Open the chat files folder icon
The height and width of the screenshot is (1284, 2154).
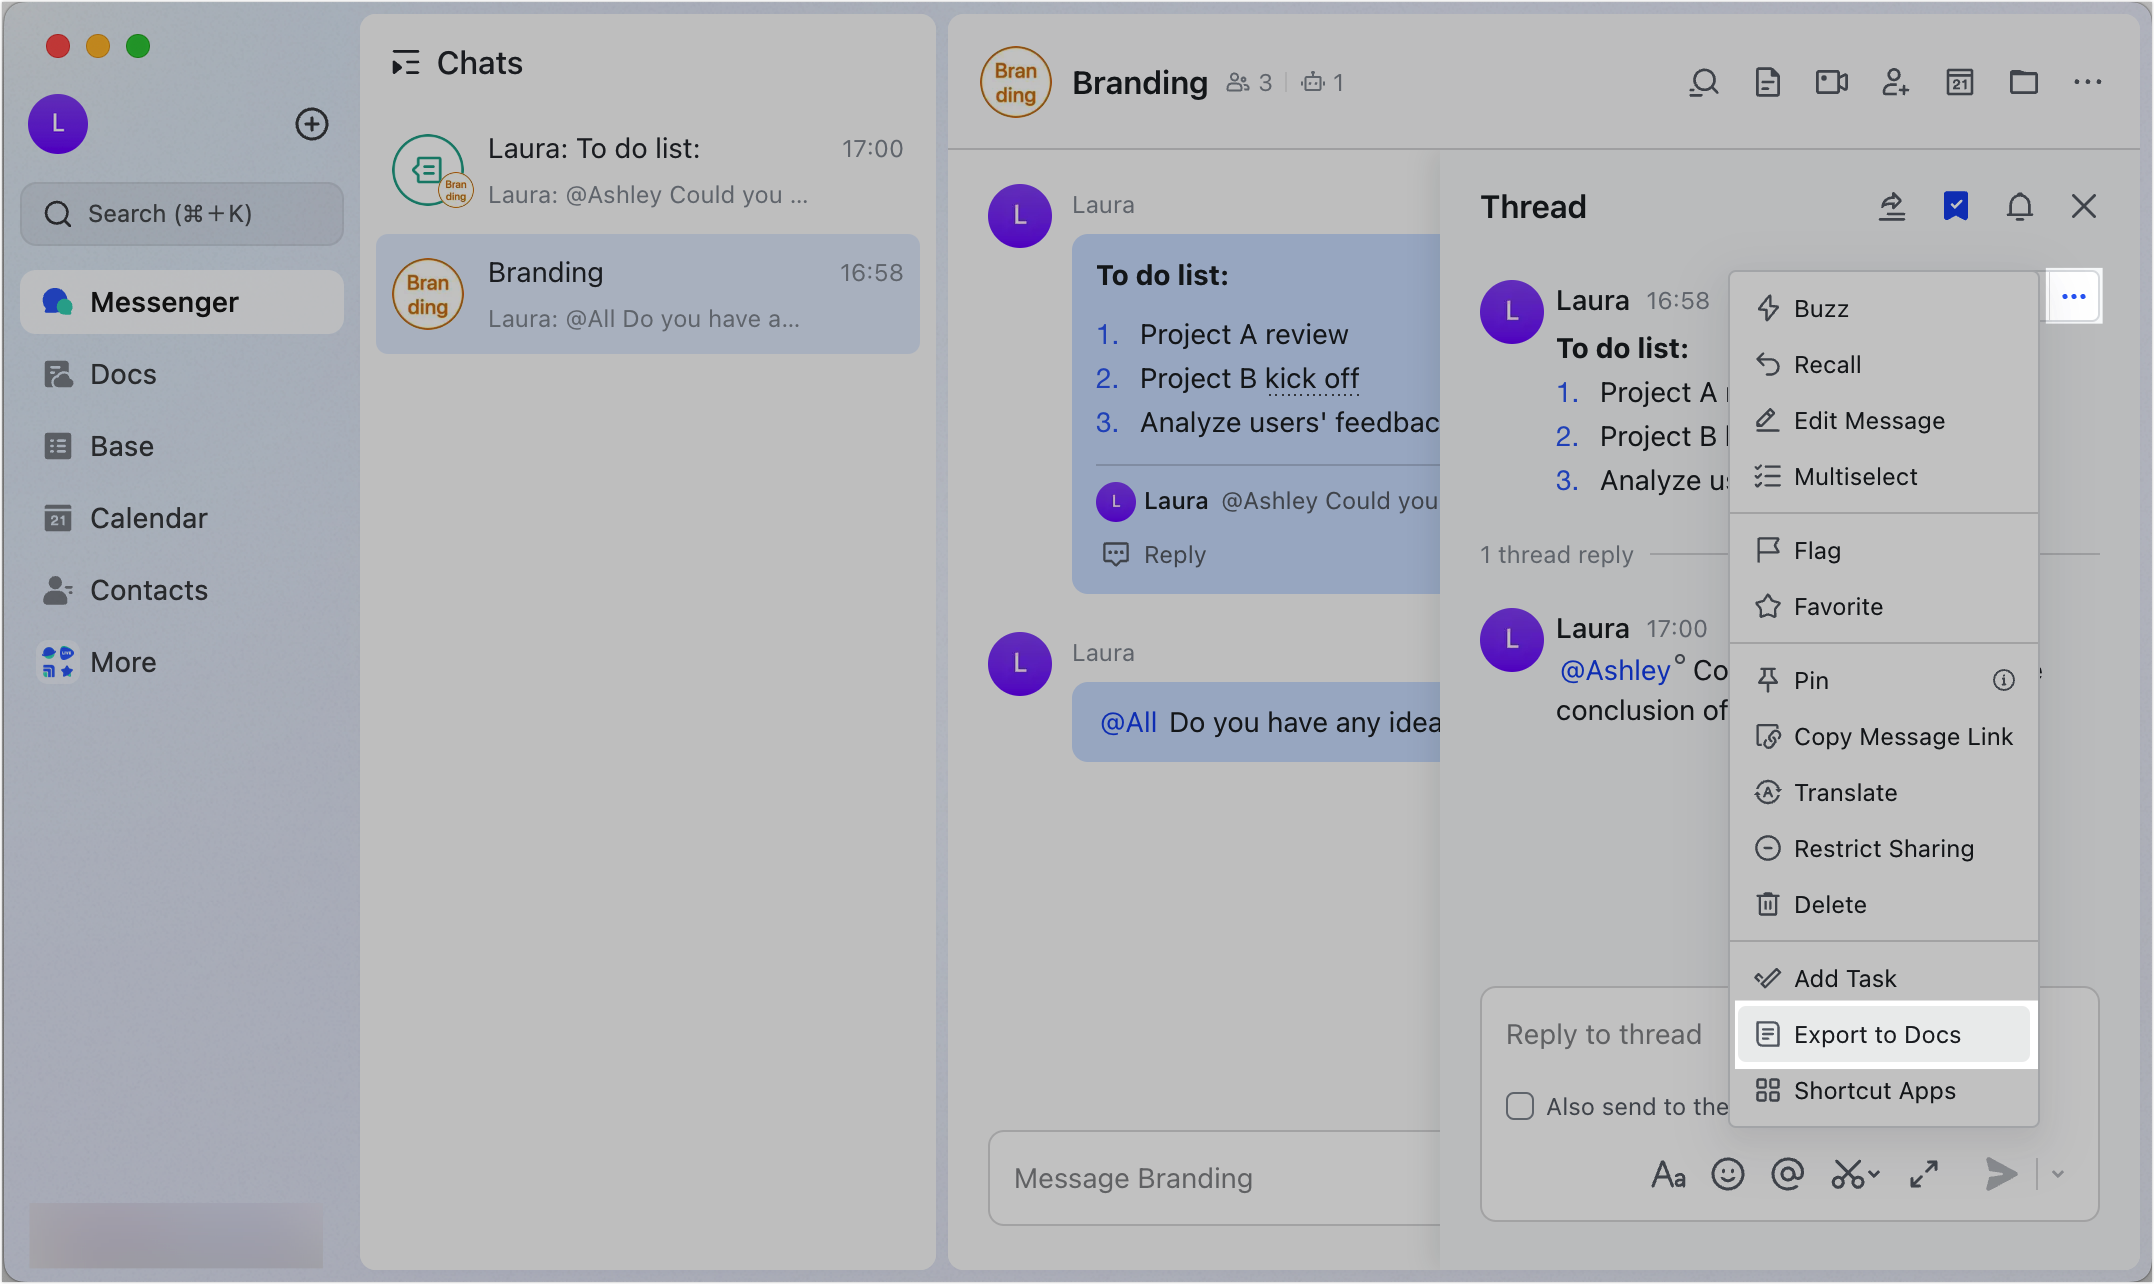click(x=2023, y=82)
